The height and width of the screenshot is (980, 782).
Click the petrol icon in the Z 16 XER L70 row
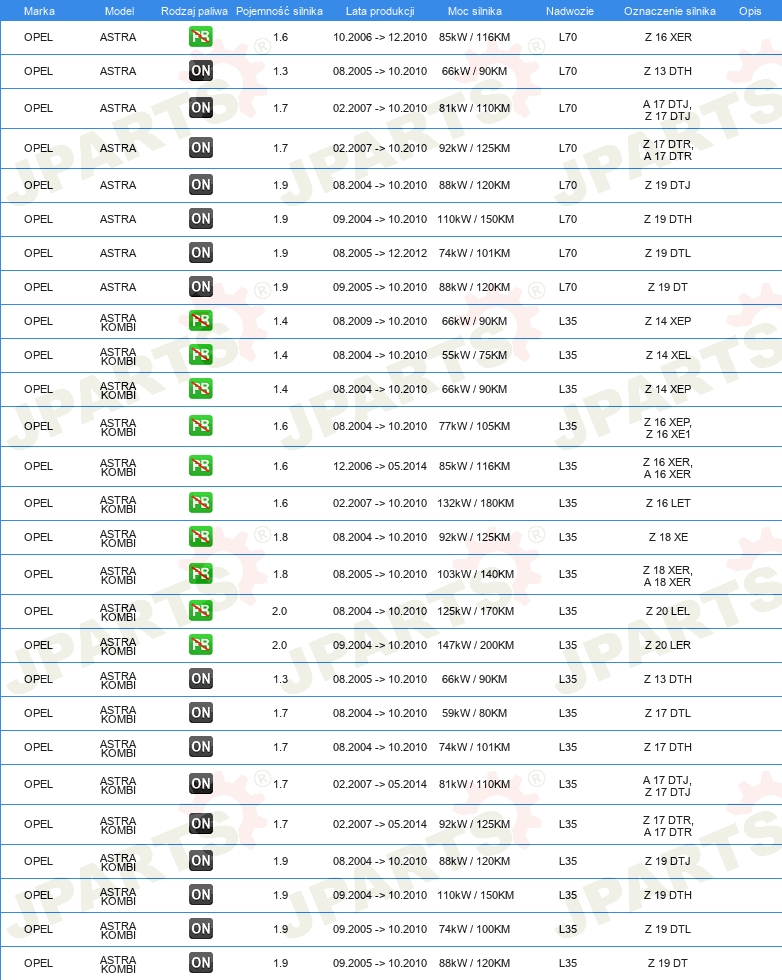click(x=201, y=37)
